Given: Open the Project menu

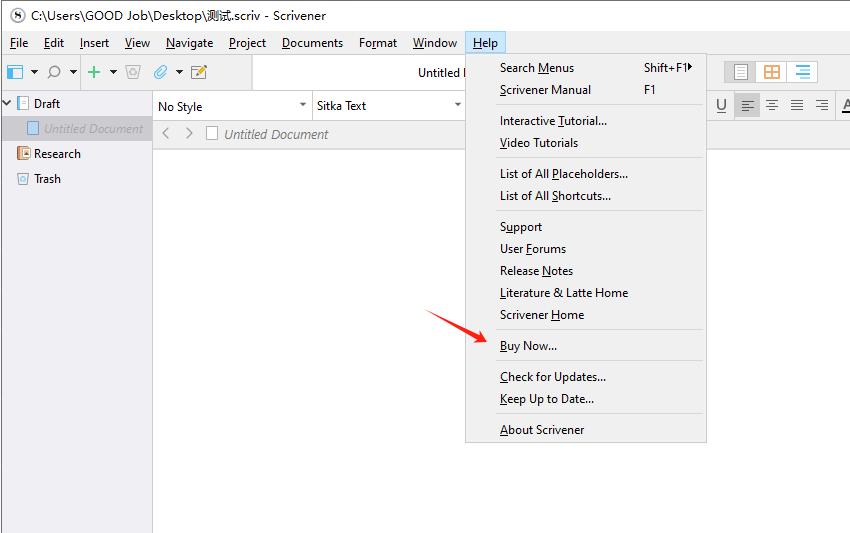Looking at the screenshot, I should click(x=247, y=43).
